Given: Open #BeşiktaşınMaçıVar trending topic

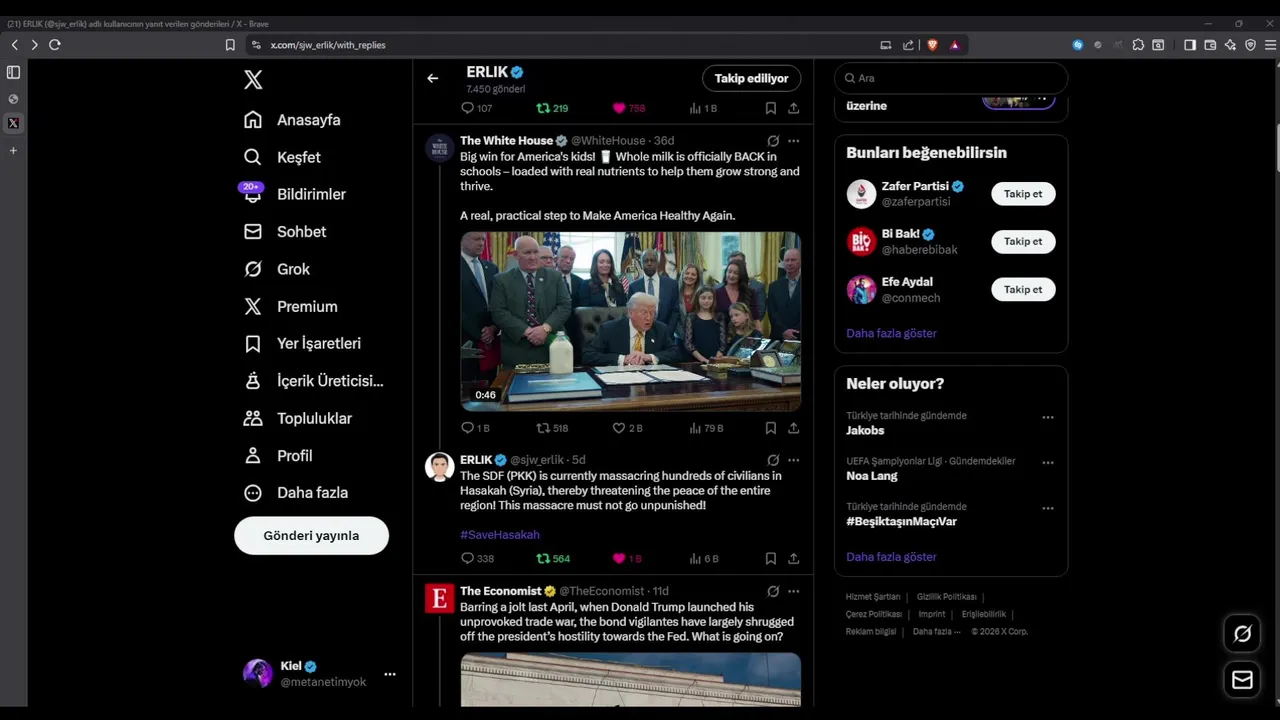Looking at the screenshot, I should coord(901,522).
